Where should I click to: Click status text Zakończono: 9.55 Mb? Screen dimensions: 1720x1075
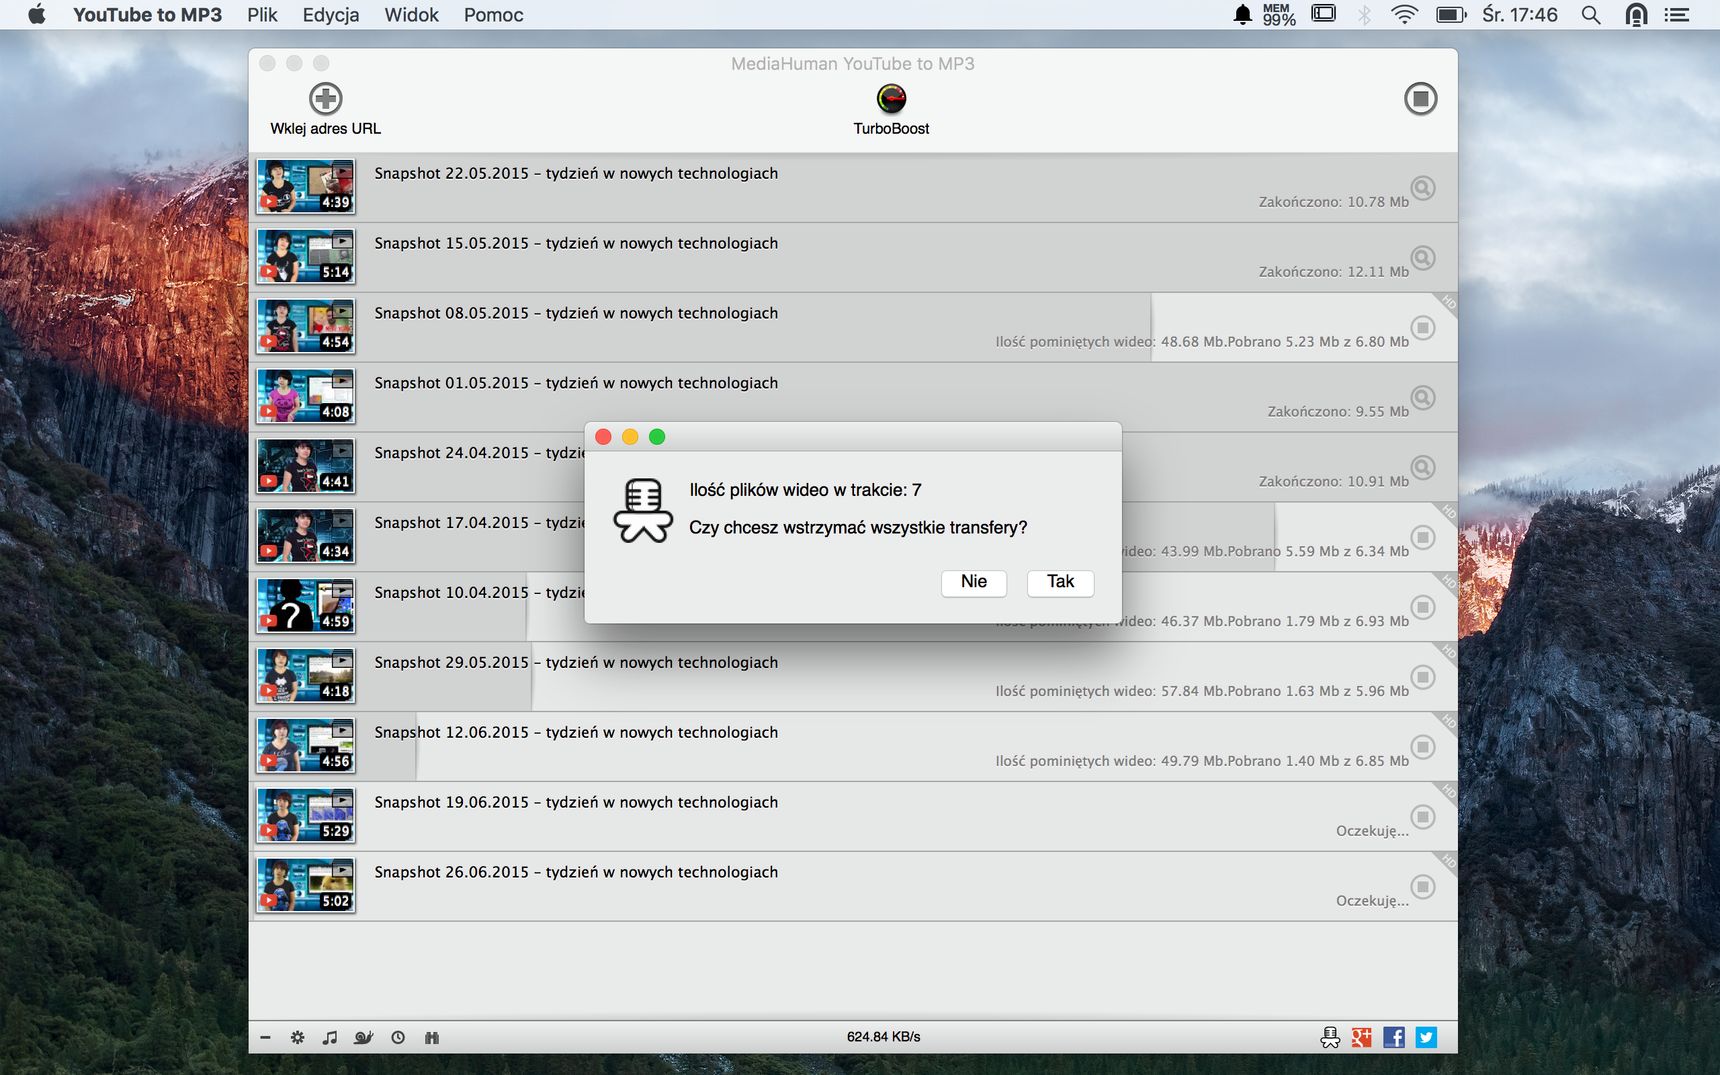click(x=1338, y=412)
